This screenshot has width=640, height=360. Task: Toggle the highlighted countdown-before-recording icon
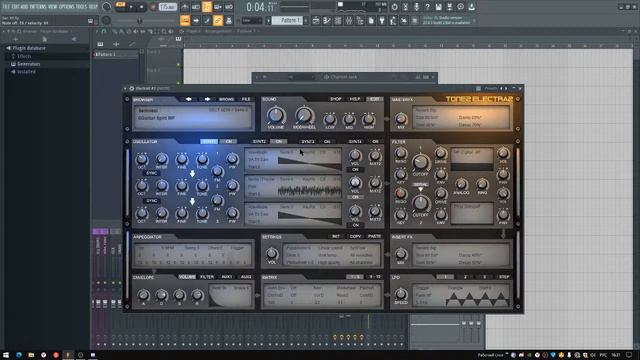point(207,7)
